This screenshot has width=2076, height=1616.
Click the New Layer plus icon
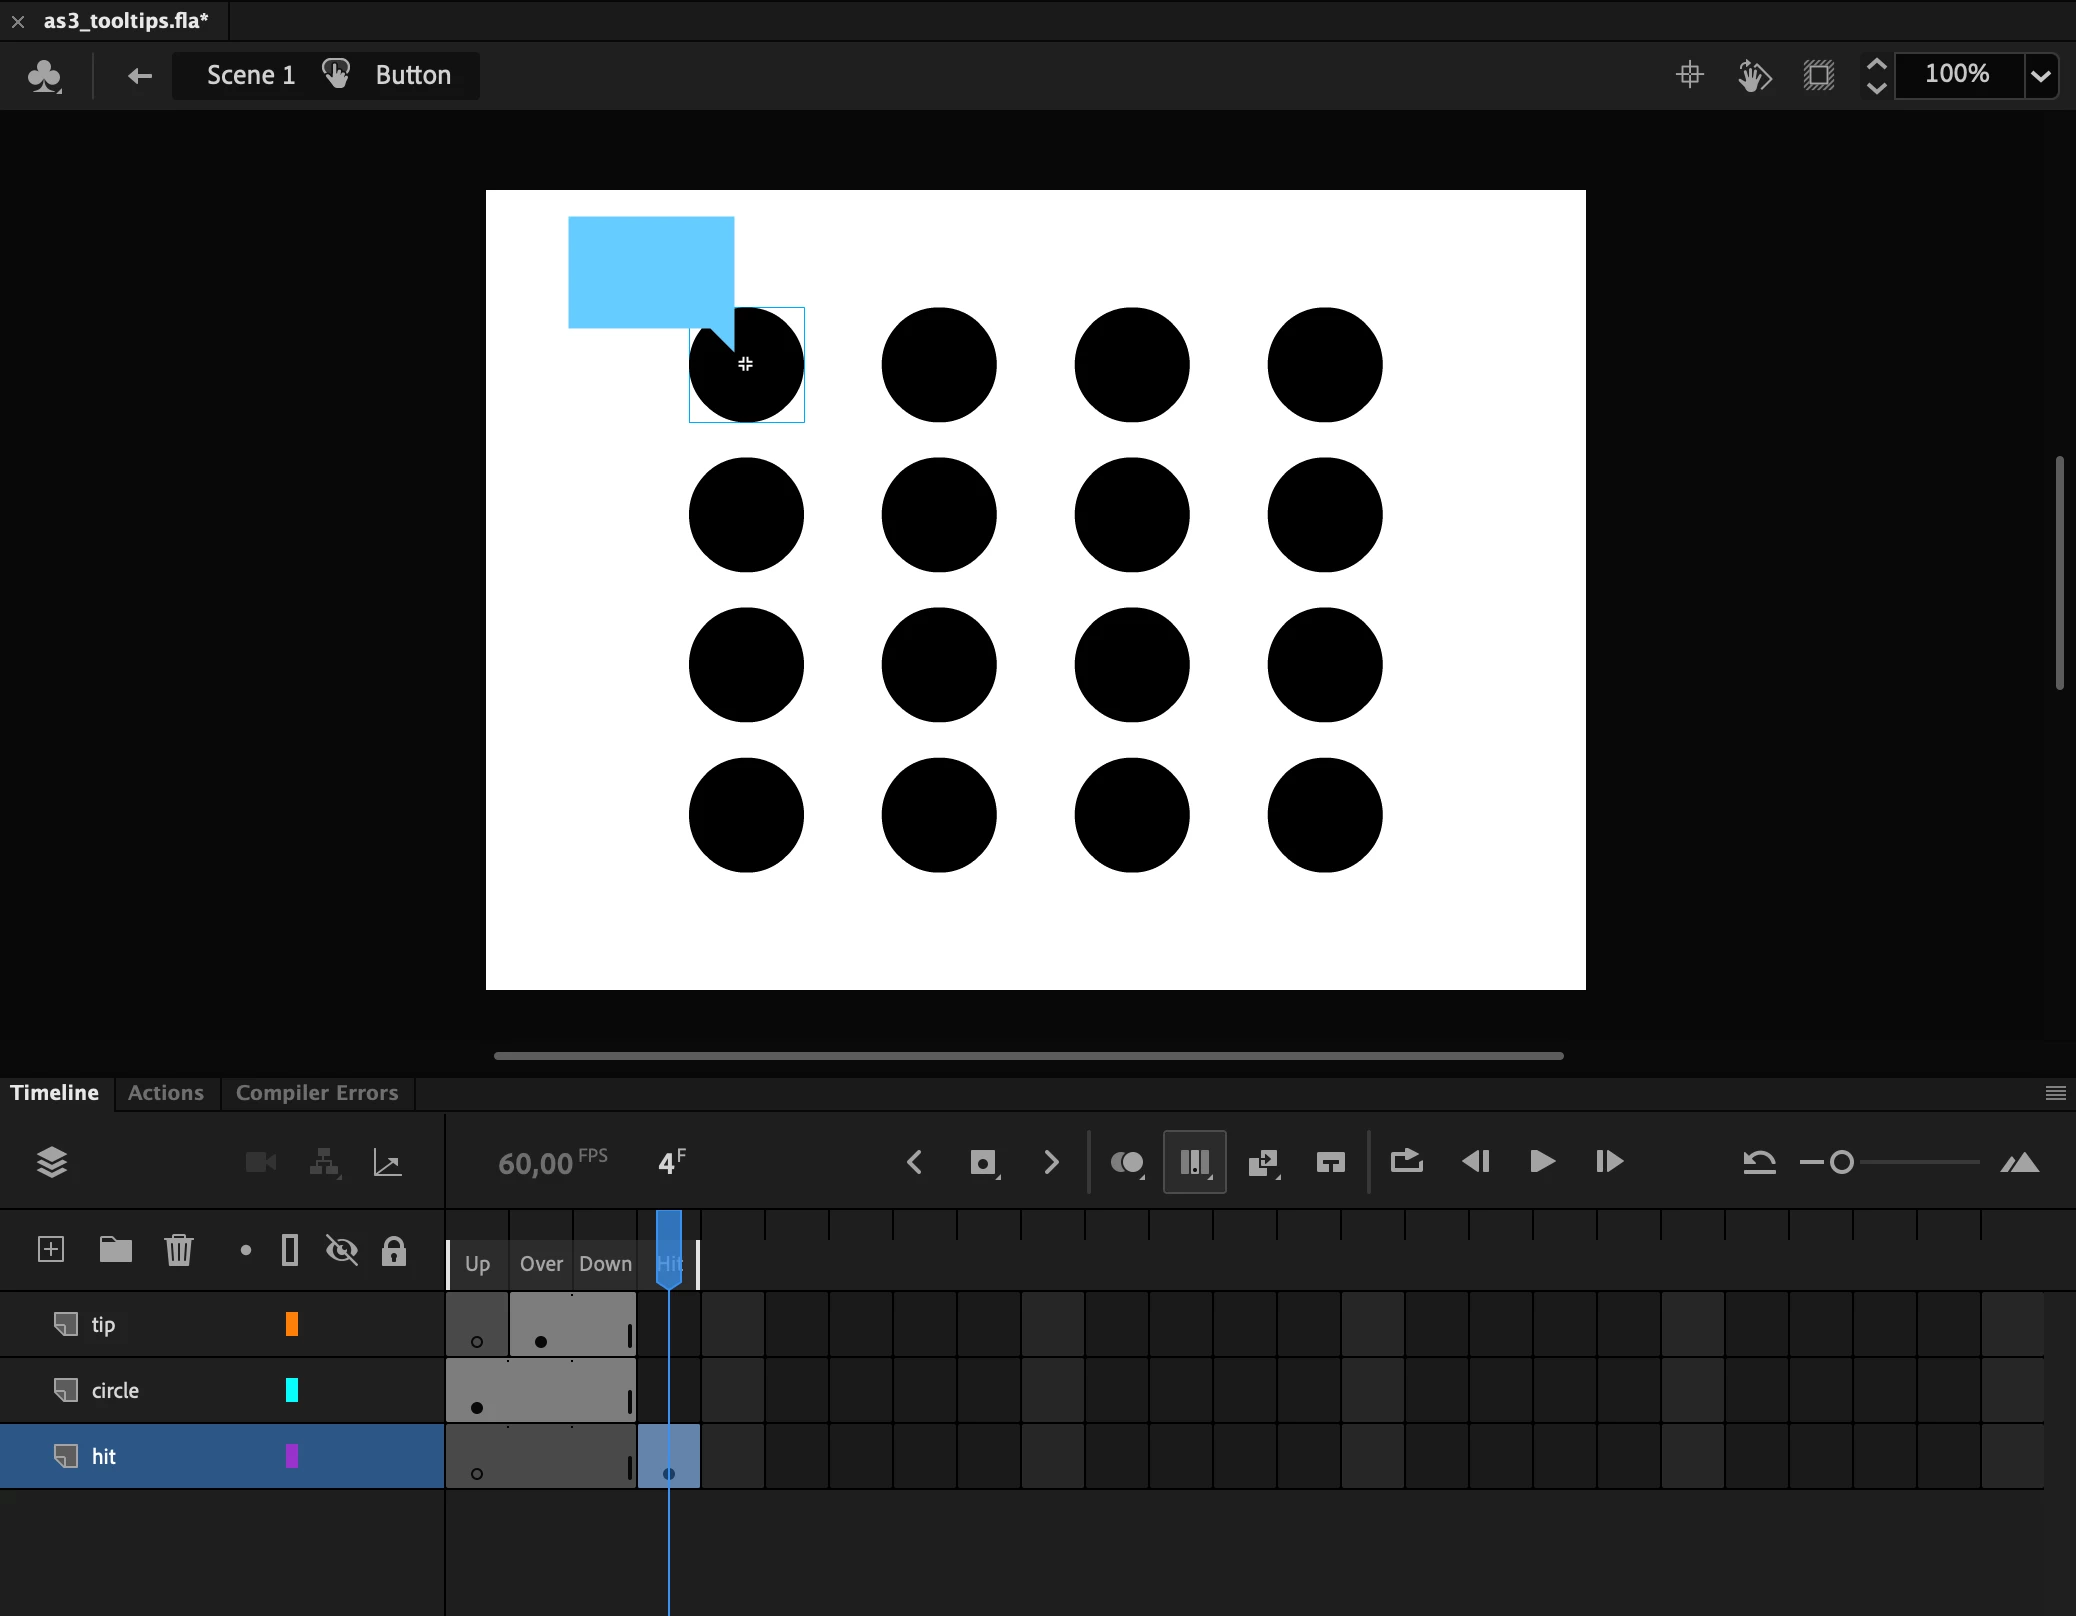pyautogui.click(x=51, y=1249)
